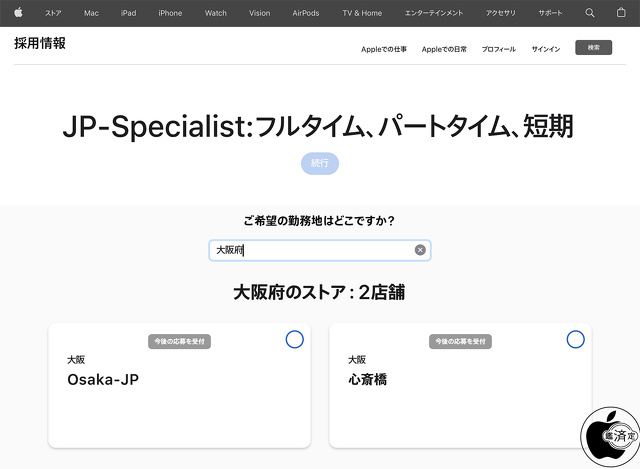Open the Watch menu item
The image size is (640, 469).
tap(216, 13)
